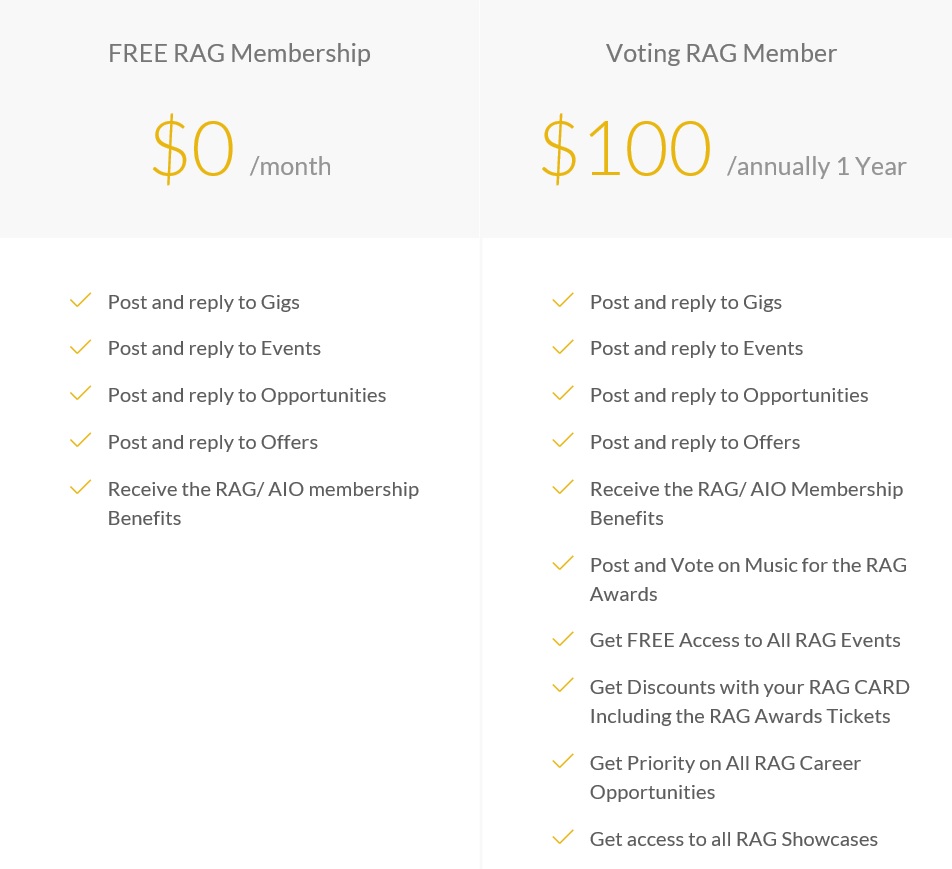Image resolution: width=952 pixels, height=869 pixels.
Task: Click Voting plan's Post and reply to Offers text
Action: pyautogui.click(x=695, y=442)
